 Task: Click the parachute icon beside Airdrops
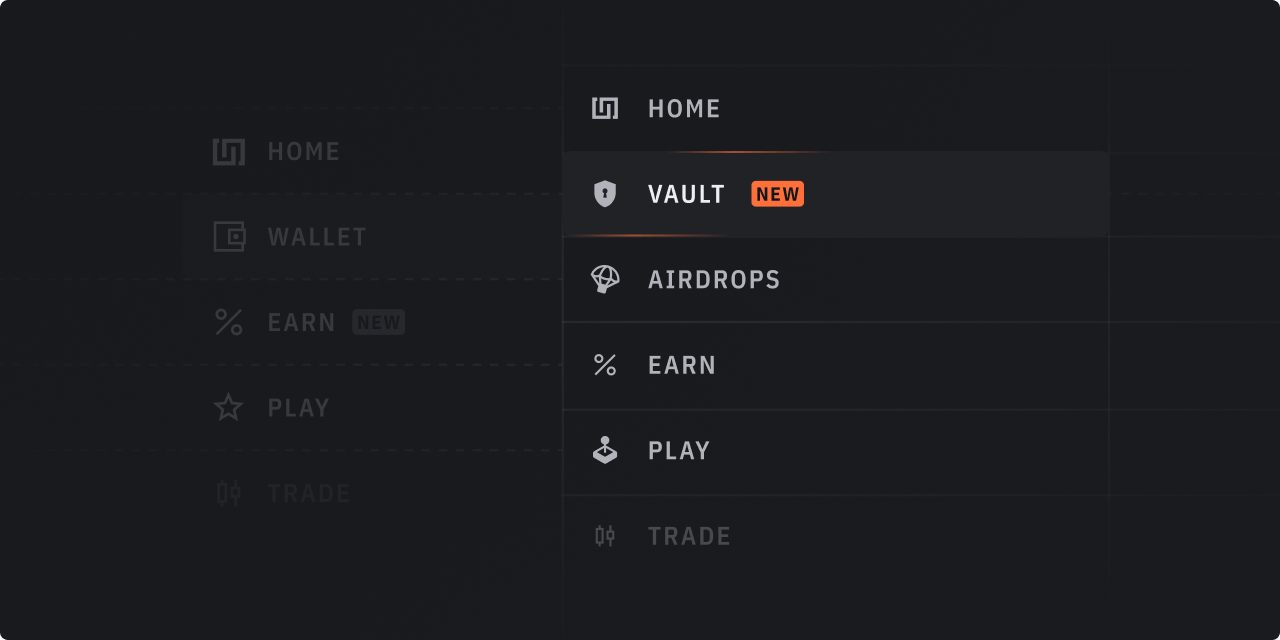[605, 279]
